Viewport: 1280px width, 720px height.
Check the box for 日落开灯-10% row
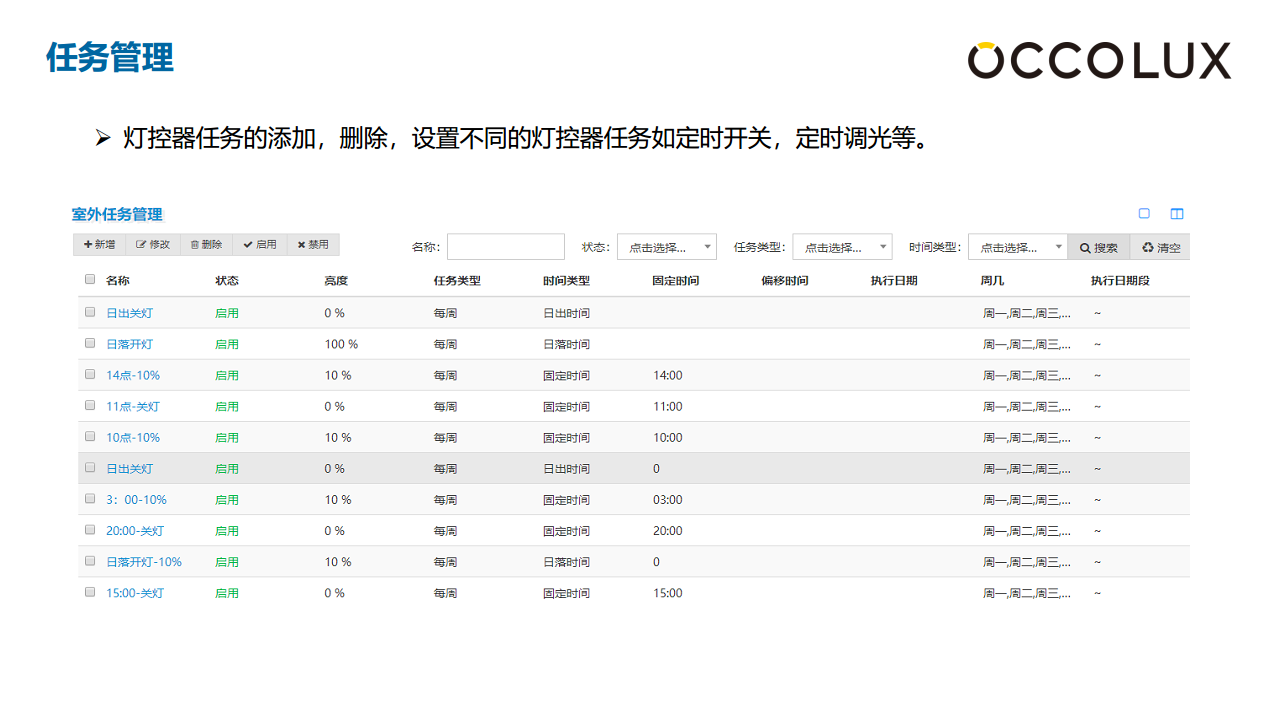[90, 560]
